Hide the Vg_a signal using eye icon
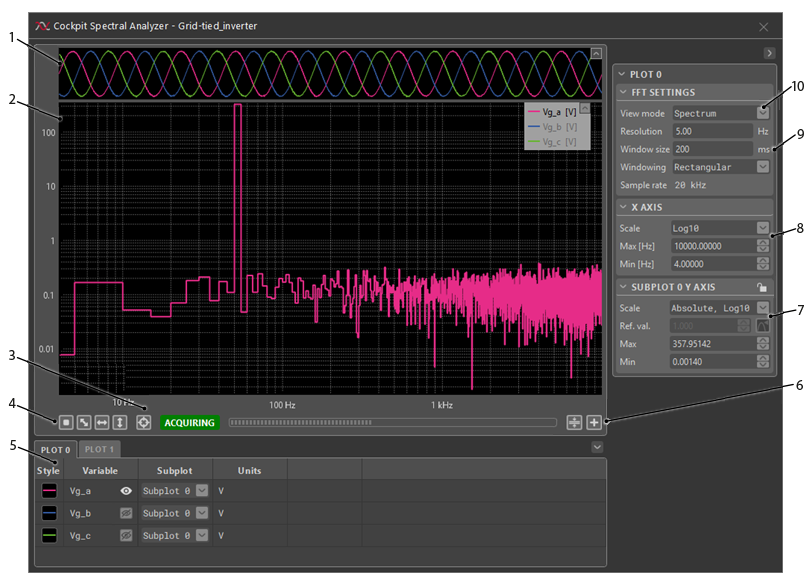Viewport: 811px width, 586px height. 127,491
